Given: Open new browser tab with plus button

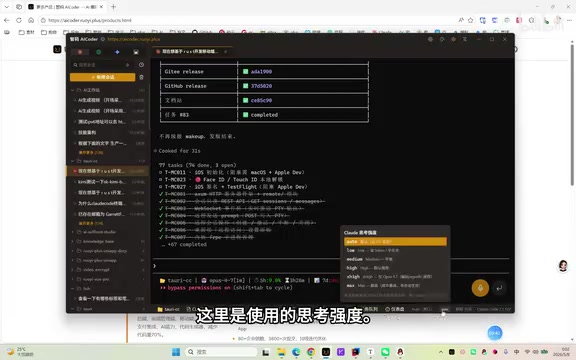Looking at the screenshot, I should [114, 7].
